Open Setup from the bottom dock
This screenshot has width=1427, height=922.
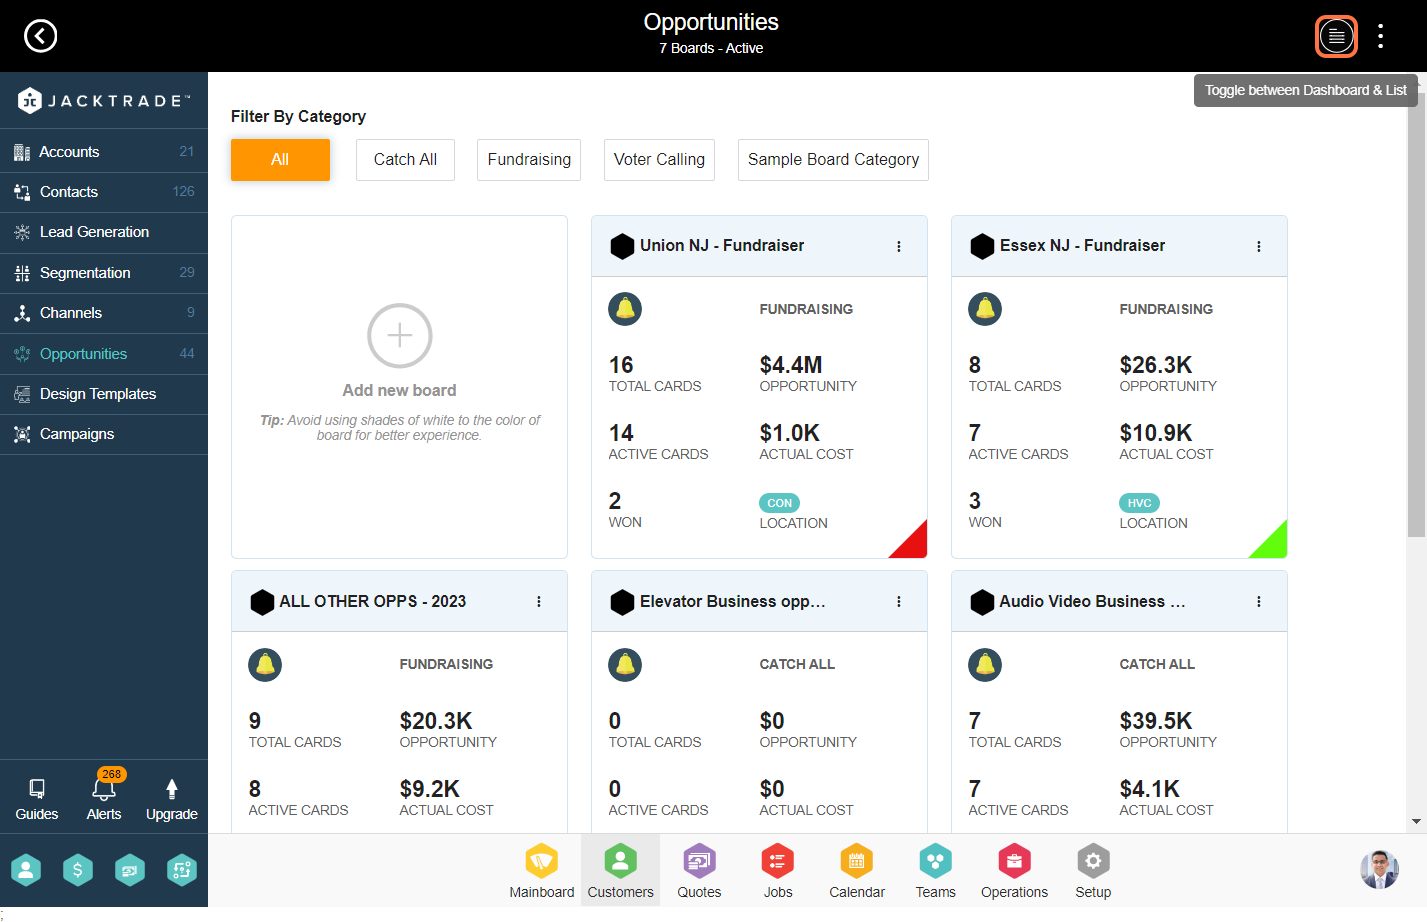pyautogui.click(x=1093, y=871)
